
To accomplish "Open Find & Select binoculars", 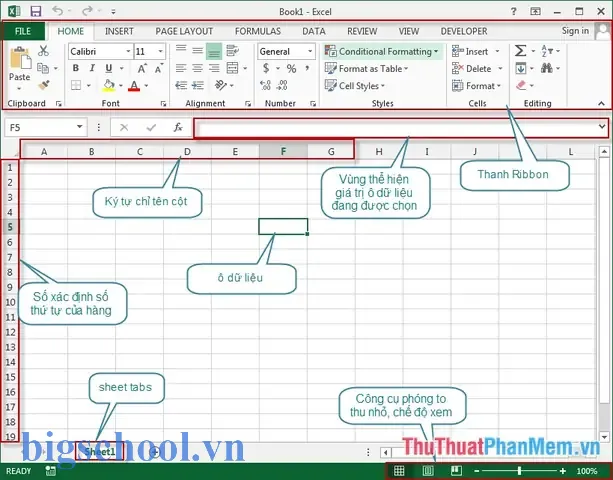I will pos(547,68).
